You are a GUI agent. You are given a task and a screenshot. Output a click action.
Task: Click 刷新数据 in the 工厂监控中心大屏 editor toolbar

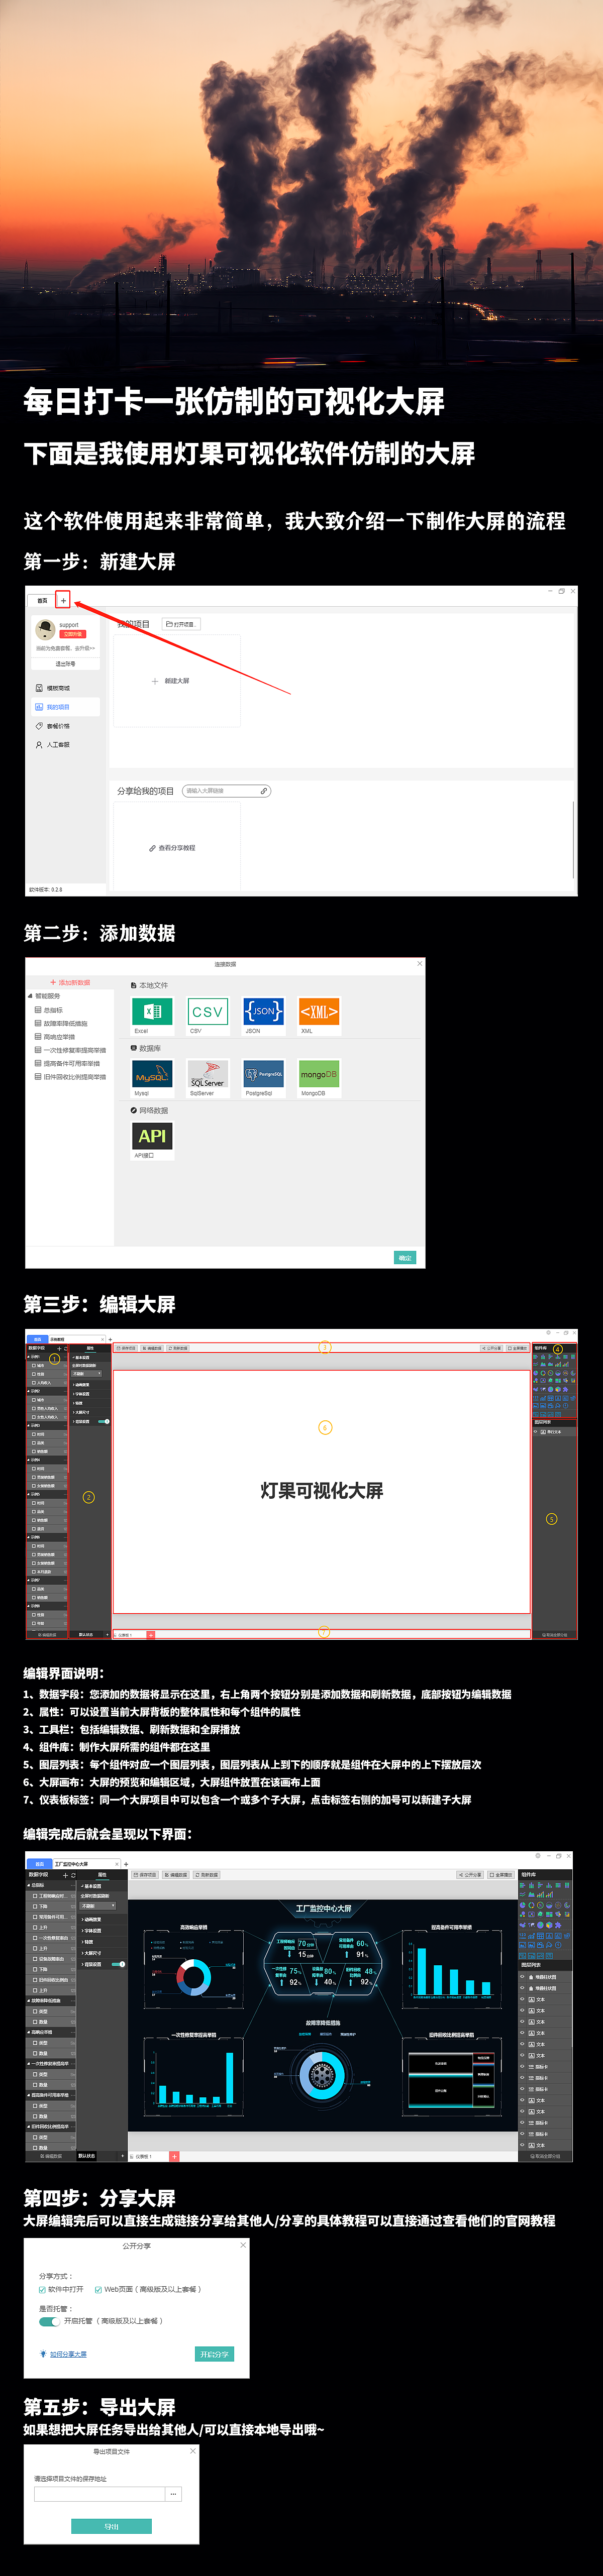pyautogui.click(x=206, y=1875)
